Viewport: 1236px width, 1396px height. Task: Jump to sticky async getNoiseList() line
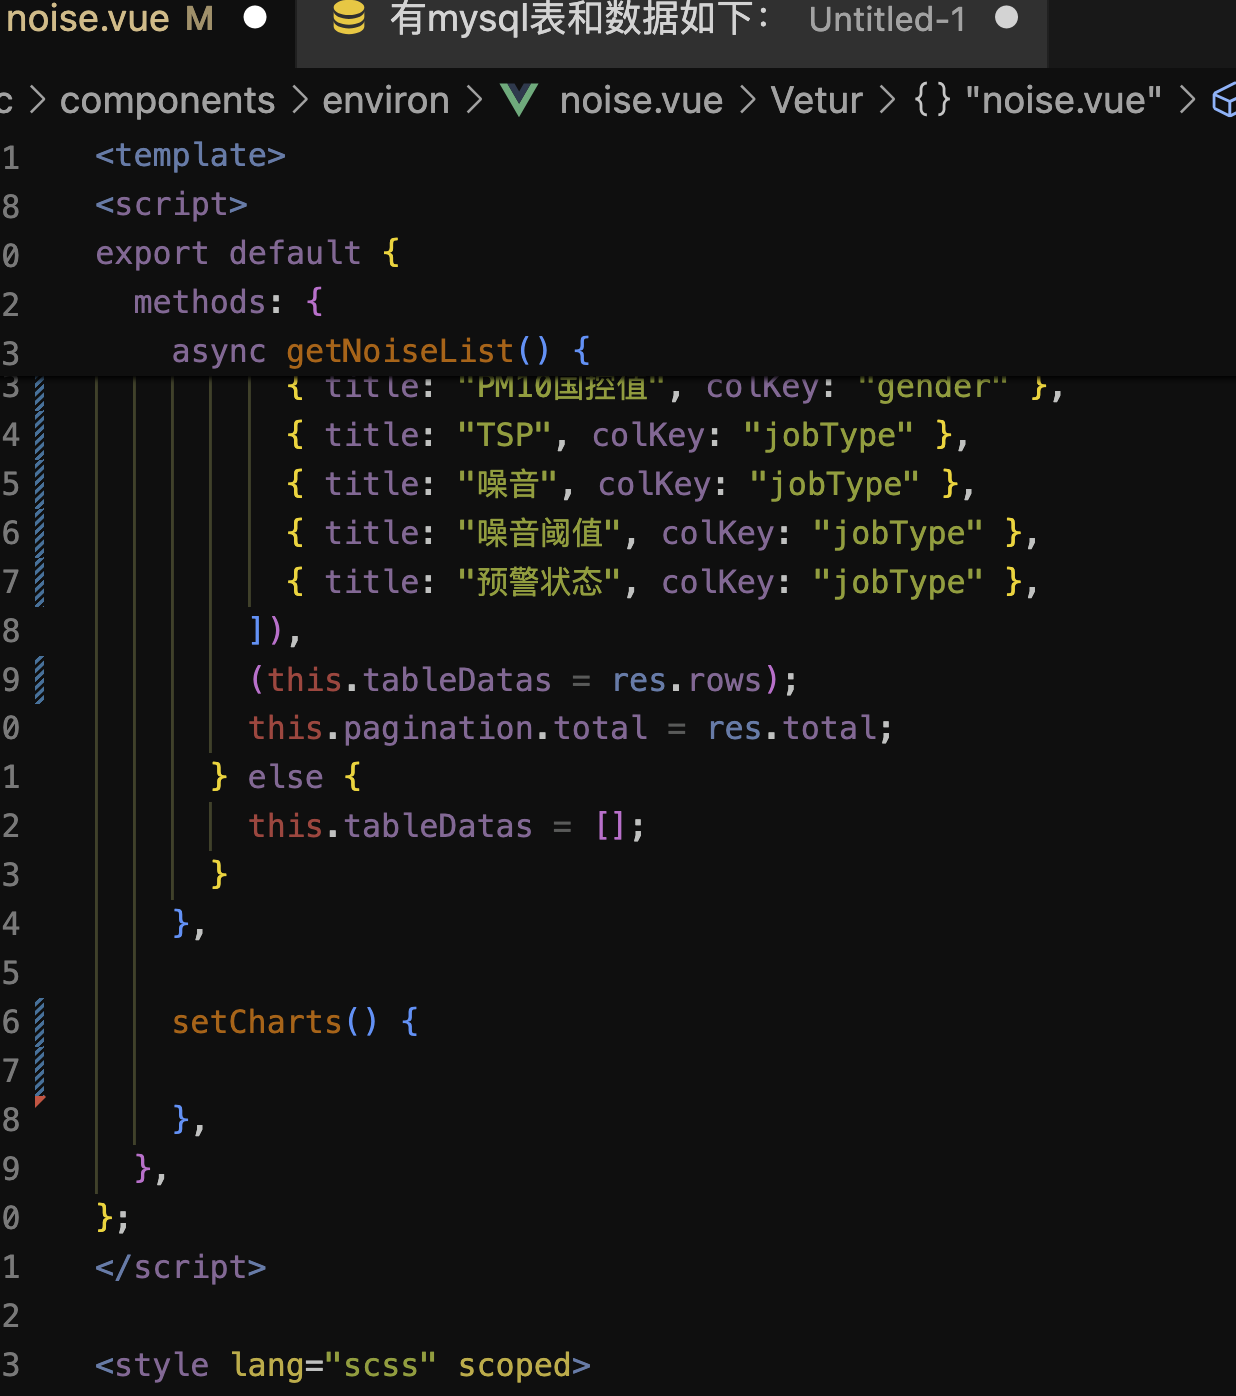[x=381, y=351]
